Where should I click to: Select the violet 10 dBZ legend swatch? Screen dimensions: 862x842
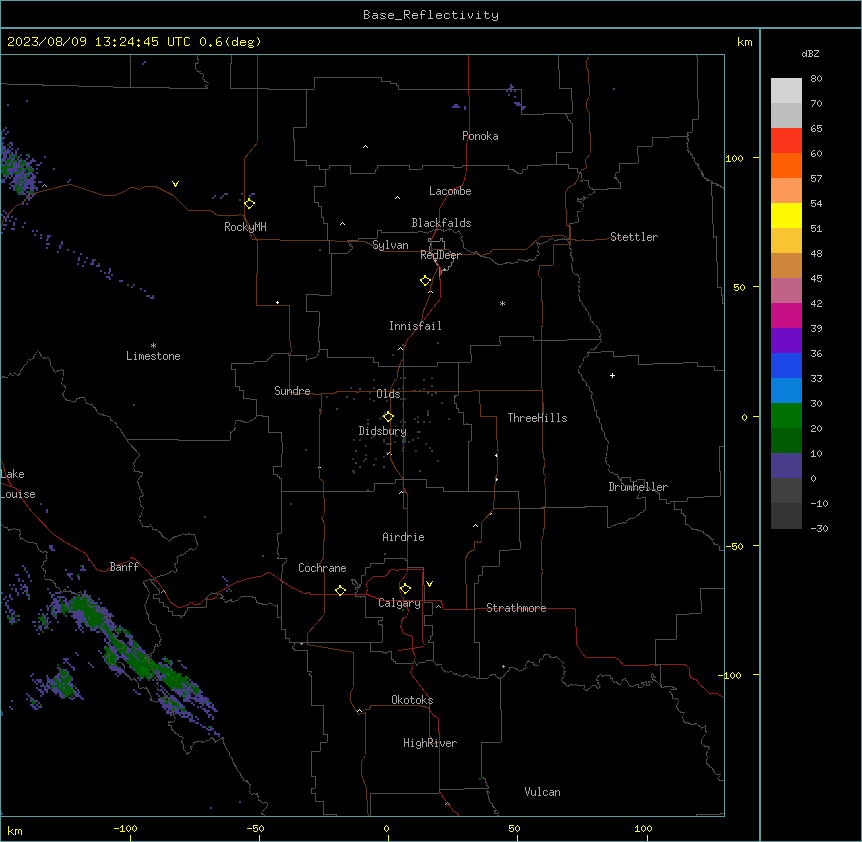786,466
